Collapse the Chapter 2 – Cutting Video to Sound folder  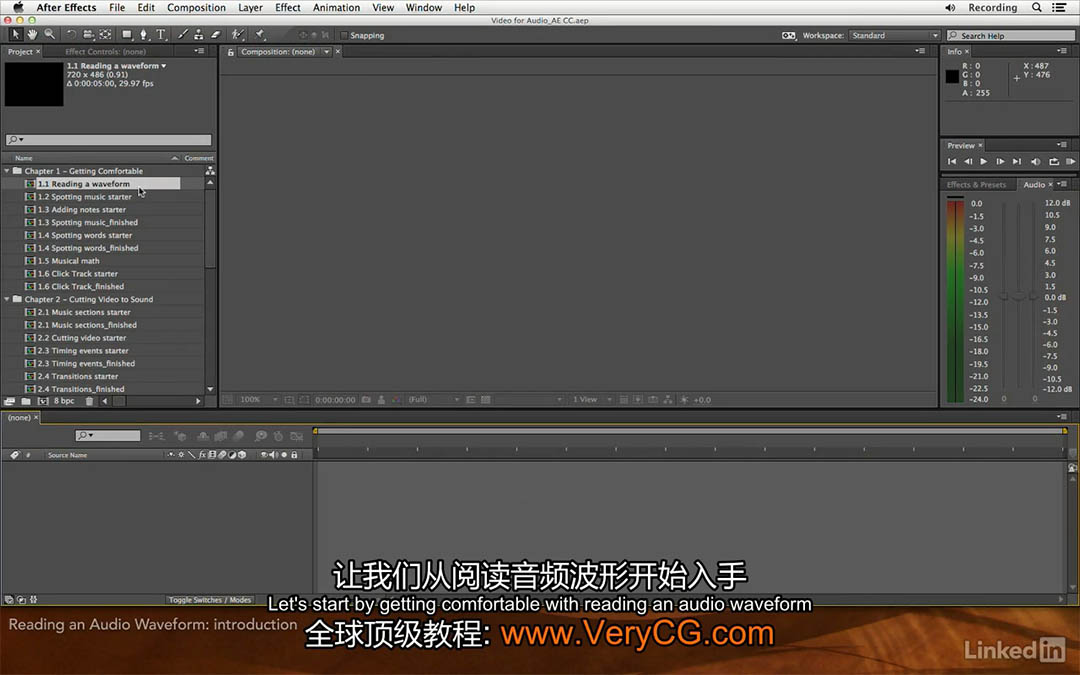click(x=7, y=300)
